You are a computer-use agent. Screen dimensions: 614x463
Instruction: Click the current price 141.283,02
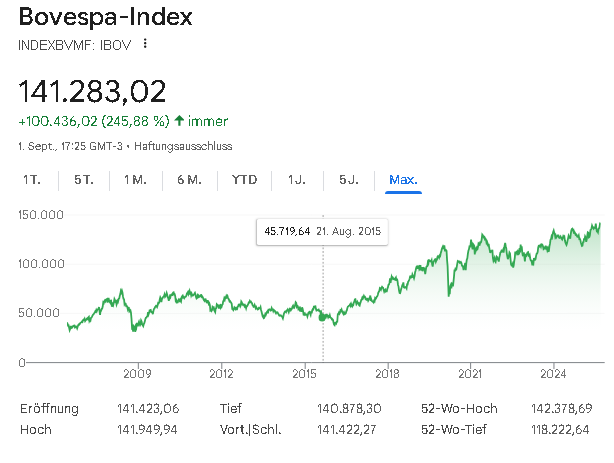[x=92, y=90]
